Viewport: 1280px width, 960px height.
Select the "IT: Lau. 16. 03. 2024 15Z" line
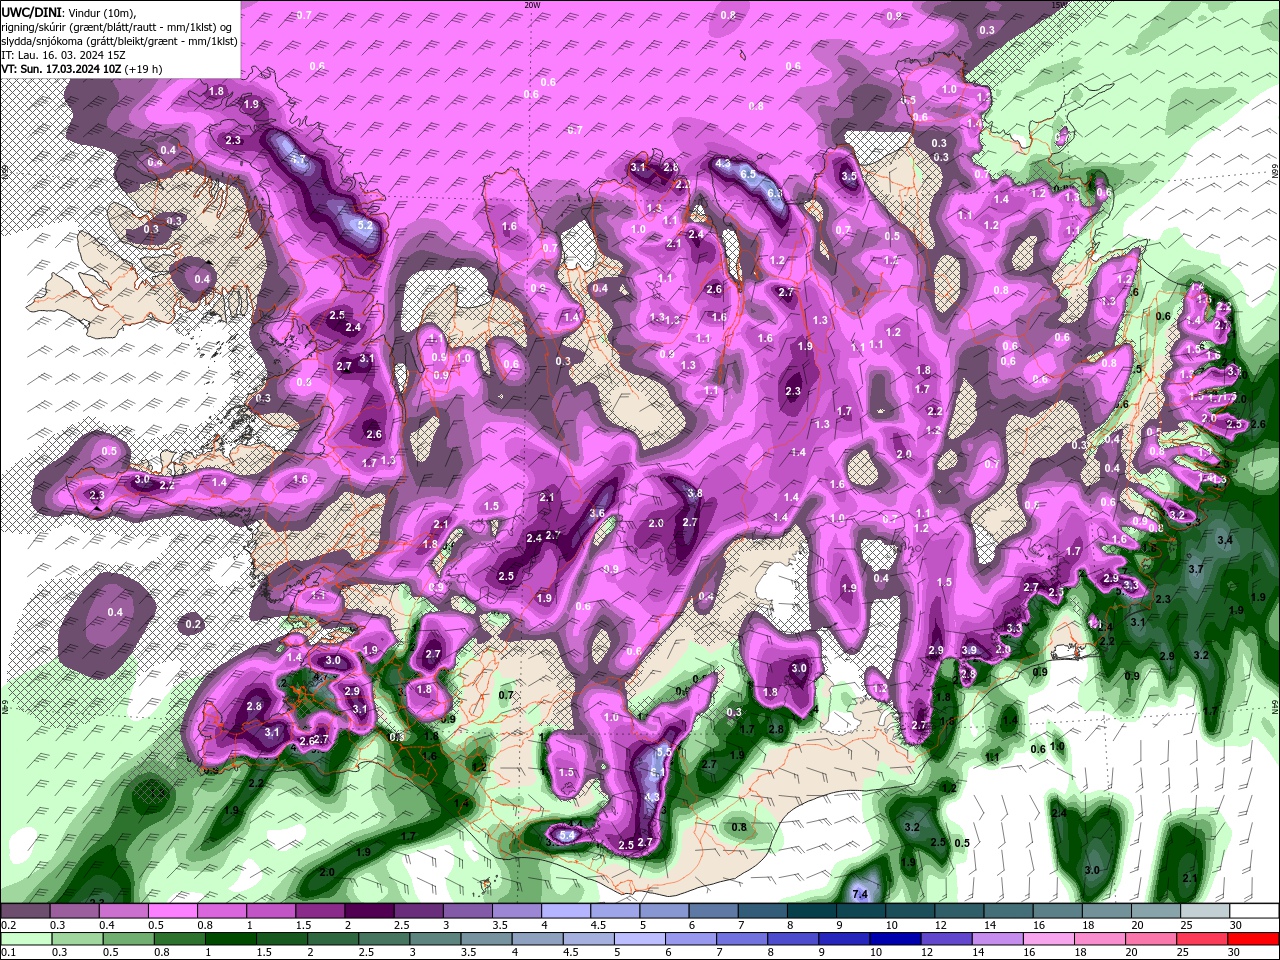pyautogui.click(x=63, y=55)
